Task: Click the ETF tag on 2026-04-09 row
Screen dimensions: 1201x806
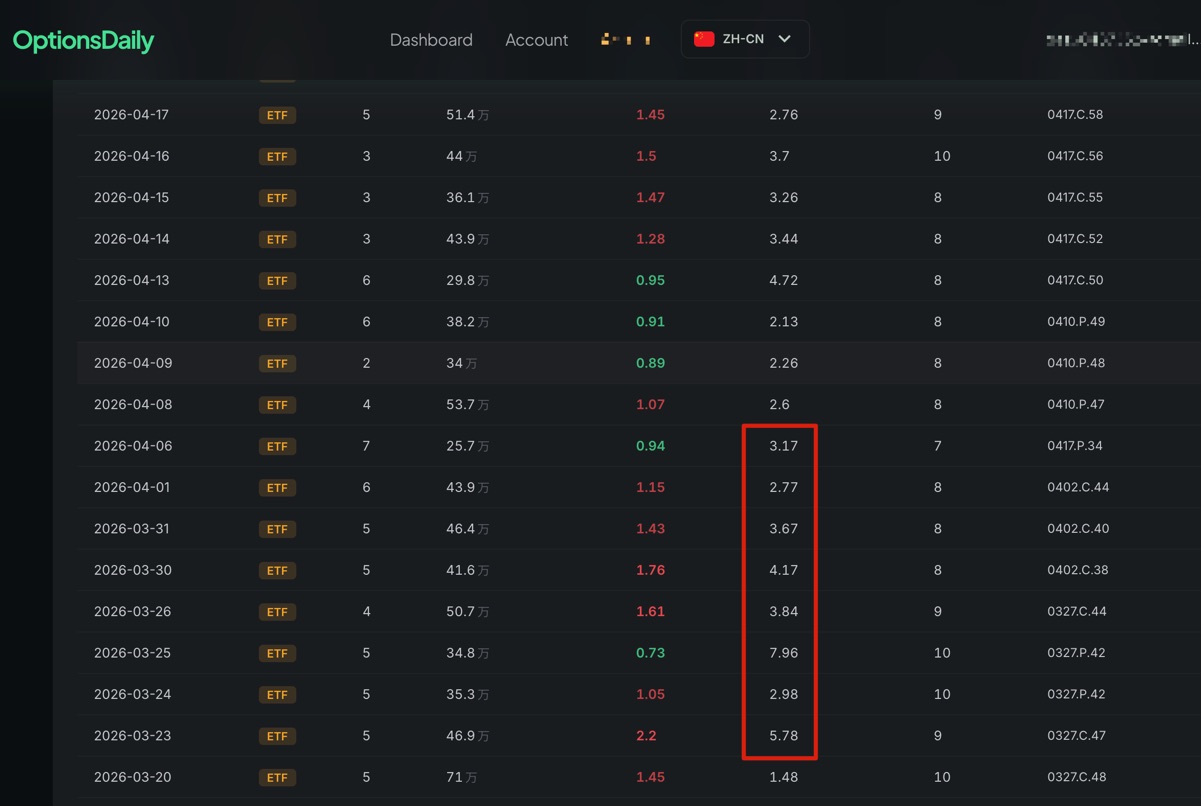Action: (x=277, y=363)
